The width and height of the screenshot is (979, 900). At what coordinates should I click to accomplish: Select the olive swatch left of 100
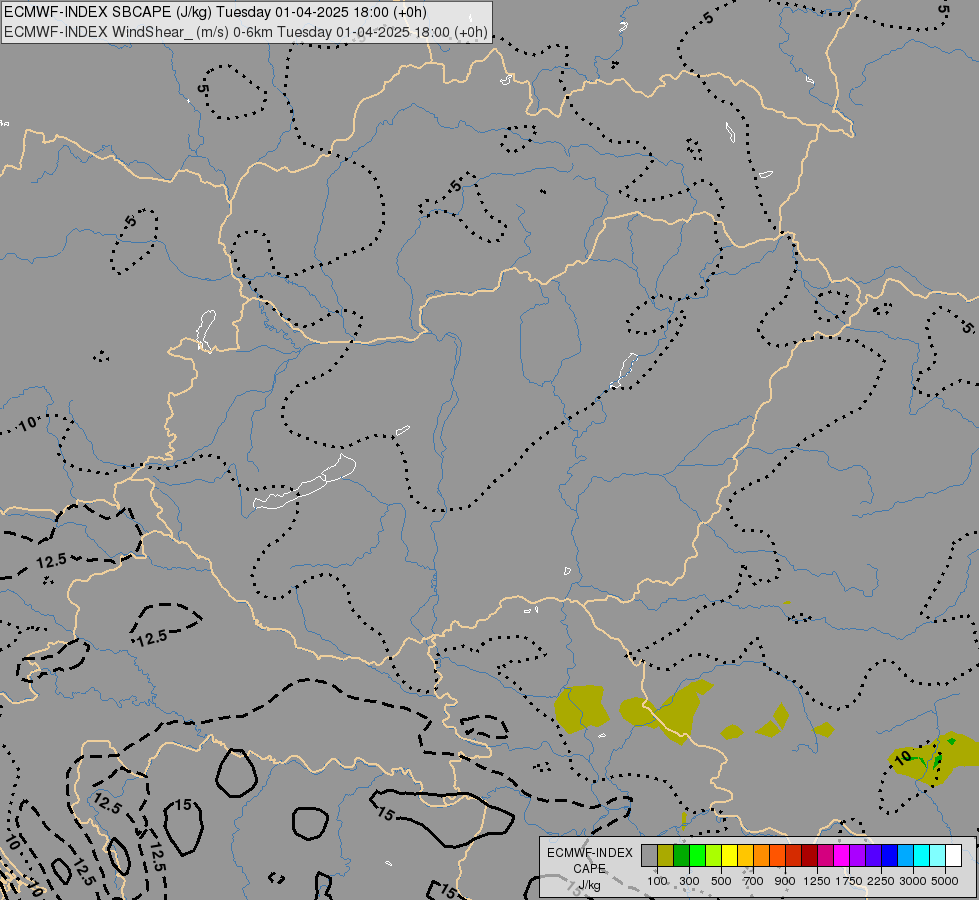(x=666, y=855)
